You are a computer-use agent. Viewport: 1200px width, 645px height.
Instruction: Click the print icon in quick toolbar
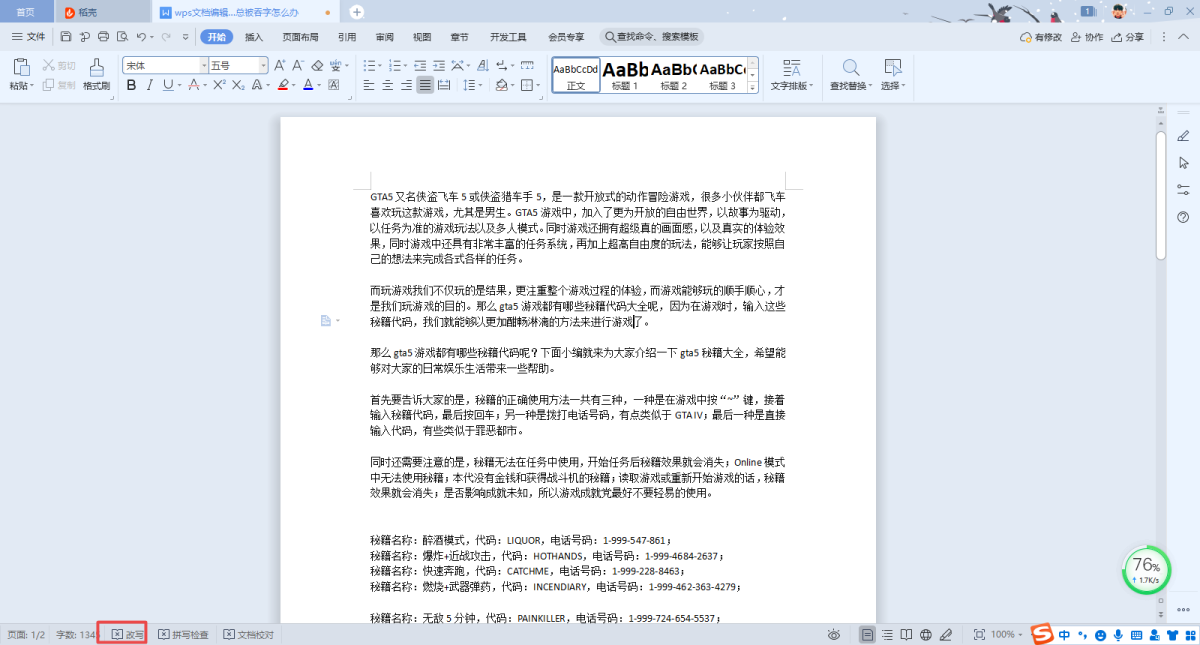click(103, 37)
